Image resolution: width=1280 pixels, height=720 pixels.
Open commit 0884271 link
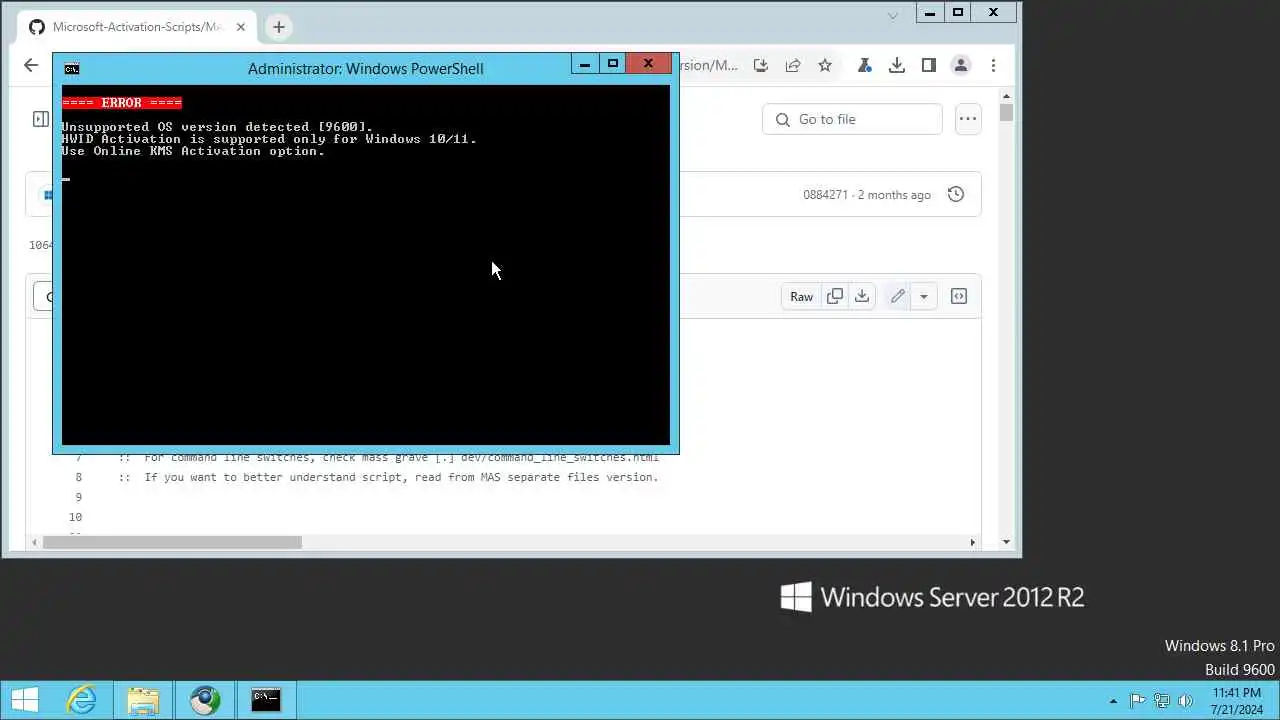[x=825, y=195]
